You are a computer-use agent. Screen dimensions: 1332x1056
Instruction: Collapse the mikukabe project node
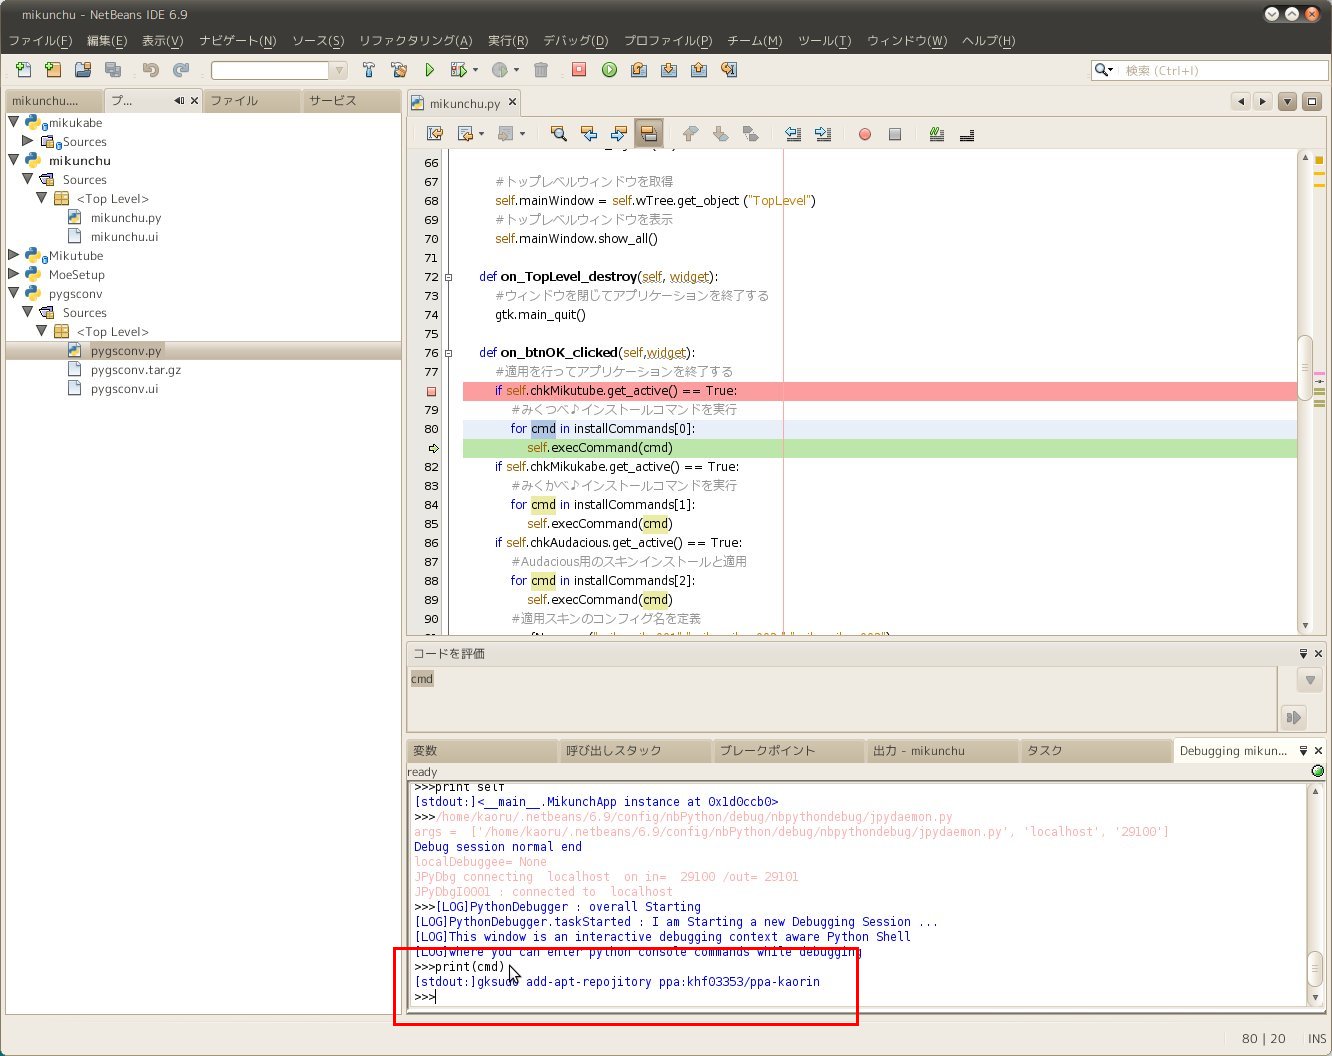click(14, 122)
